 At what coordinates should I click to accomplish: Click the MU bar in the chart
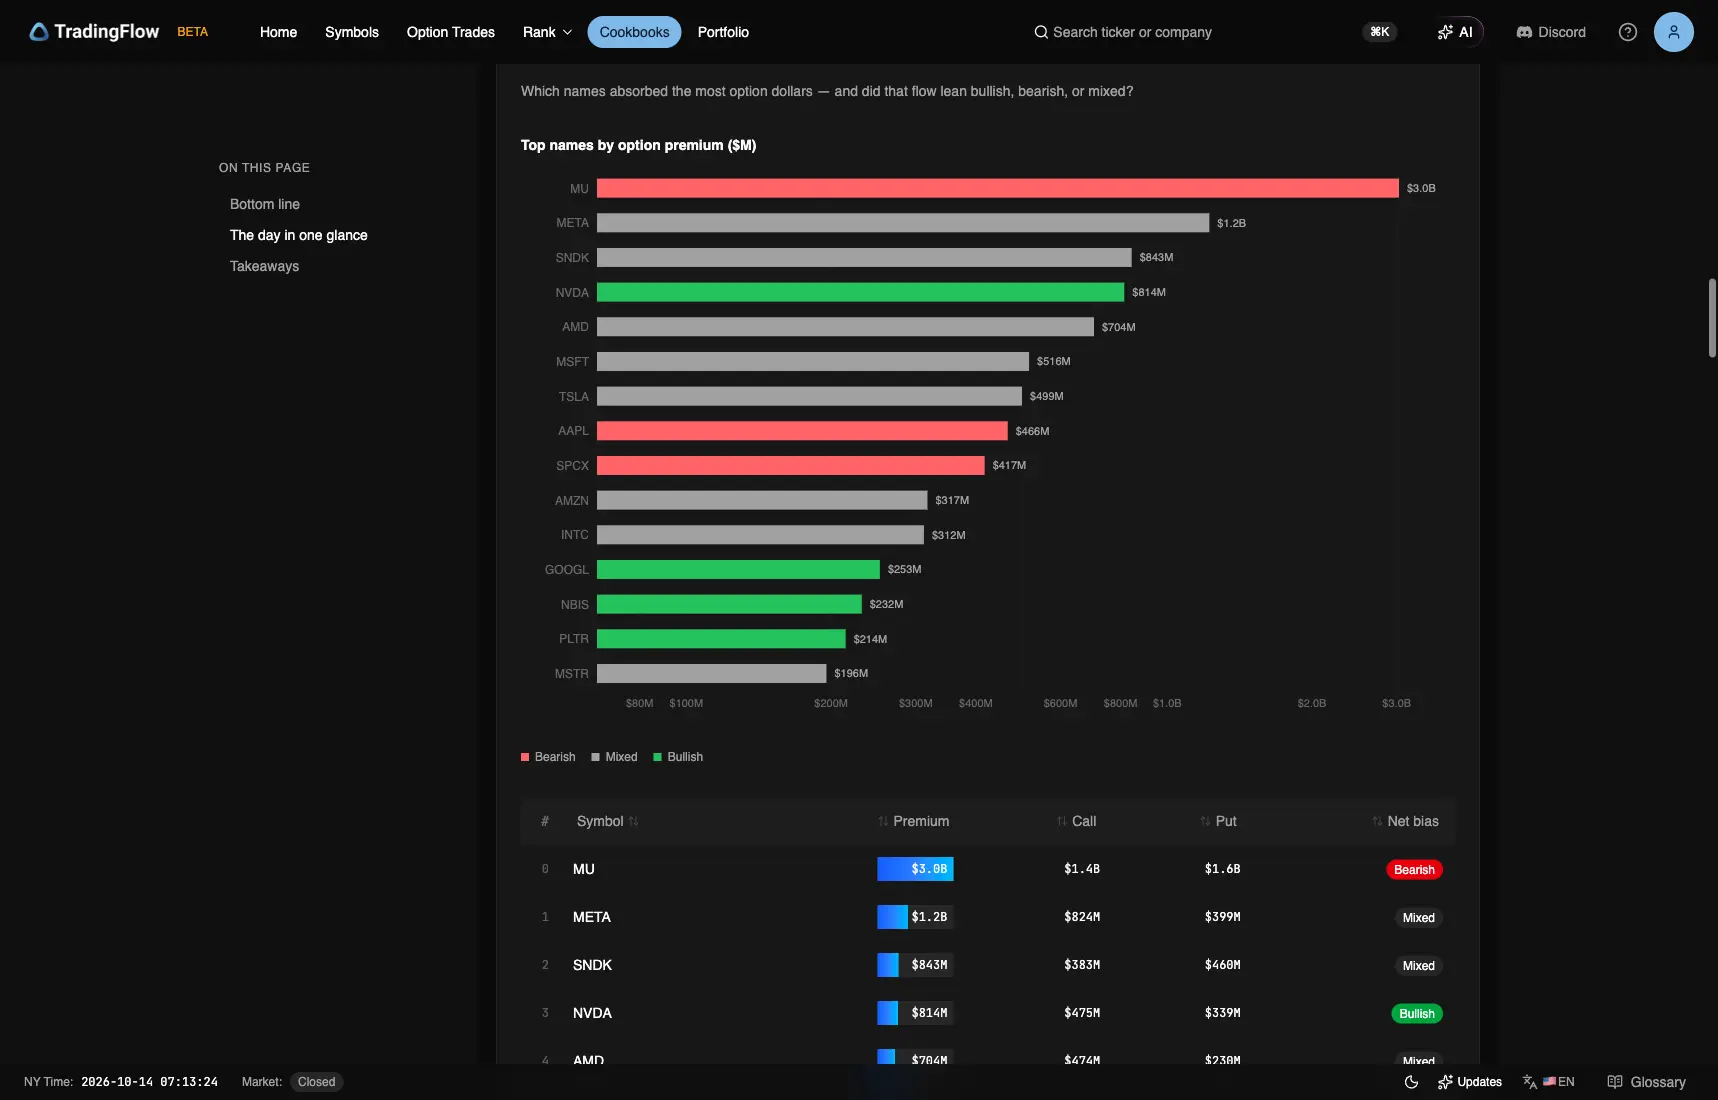coord(998,188)
